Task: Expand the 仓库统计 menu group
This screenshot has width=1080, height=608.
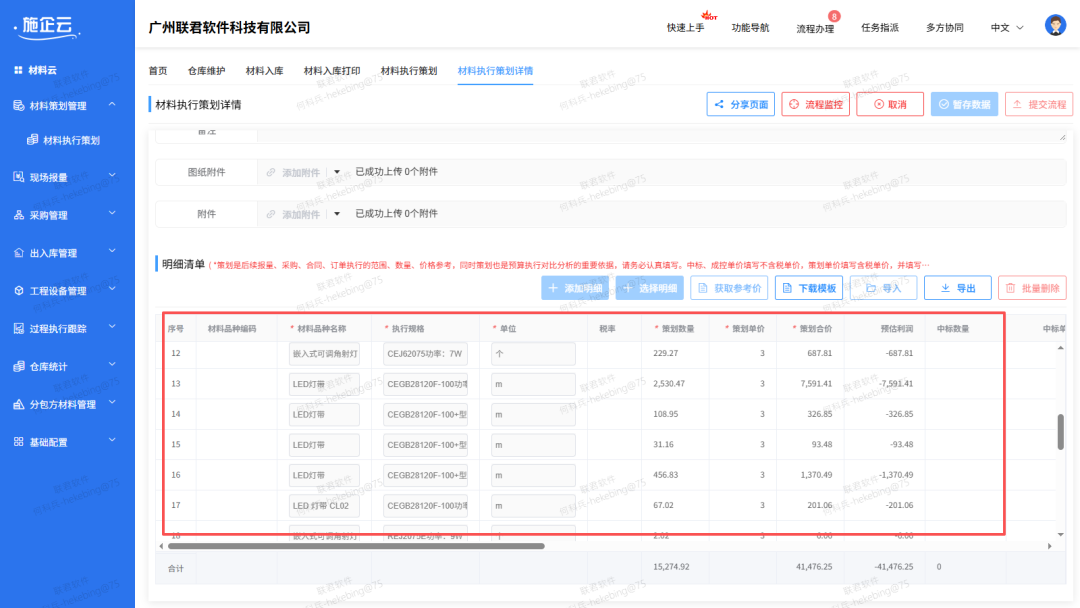Action: coord(112,366)
